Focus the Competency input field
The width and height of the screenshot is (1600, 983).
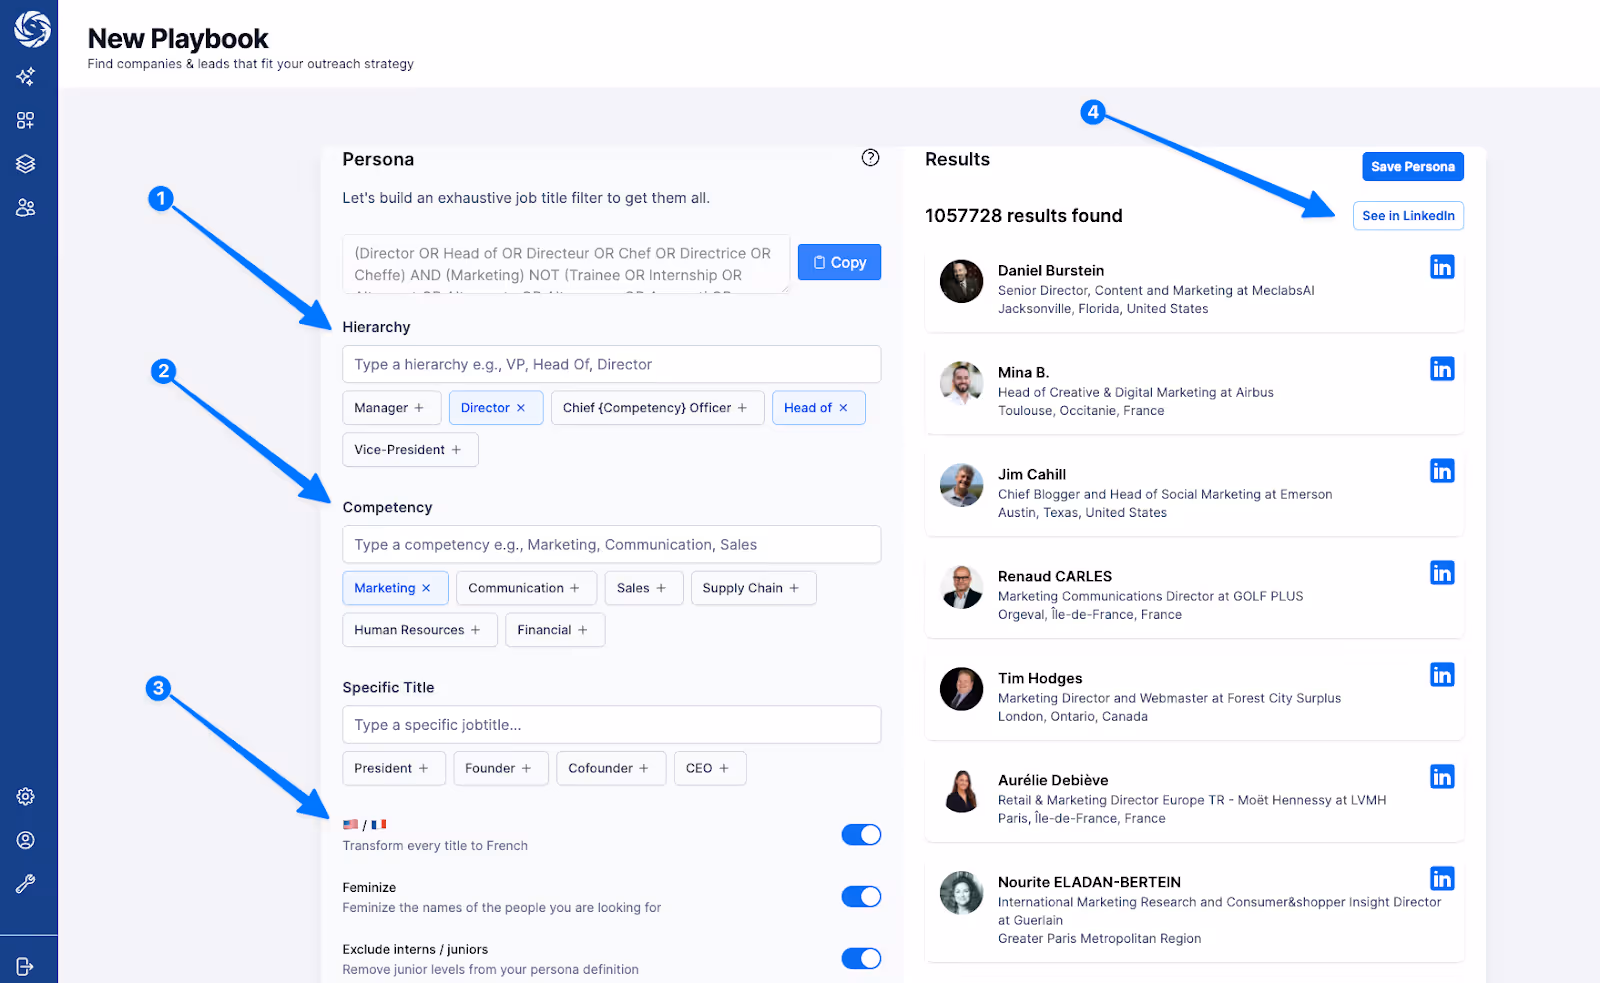(611, 544)
